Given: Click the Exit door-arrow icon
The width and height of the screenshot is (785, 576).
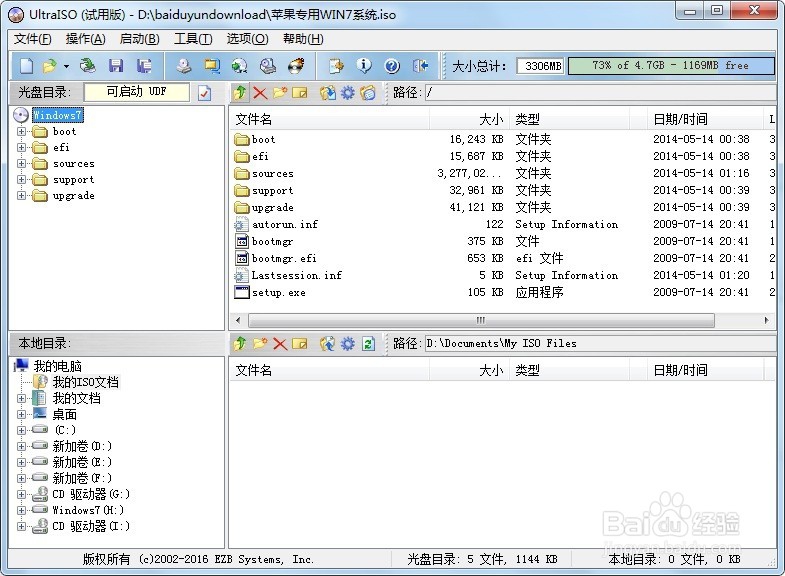Looking at the screenshot, I should [421, 66].
